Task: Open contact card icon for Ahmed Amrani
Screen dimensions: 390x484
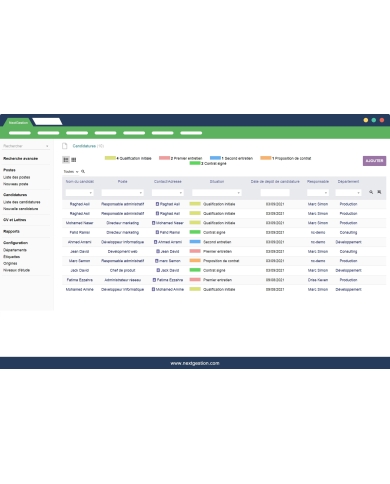Action: tap(155, 242)
